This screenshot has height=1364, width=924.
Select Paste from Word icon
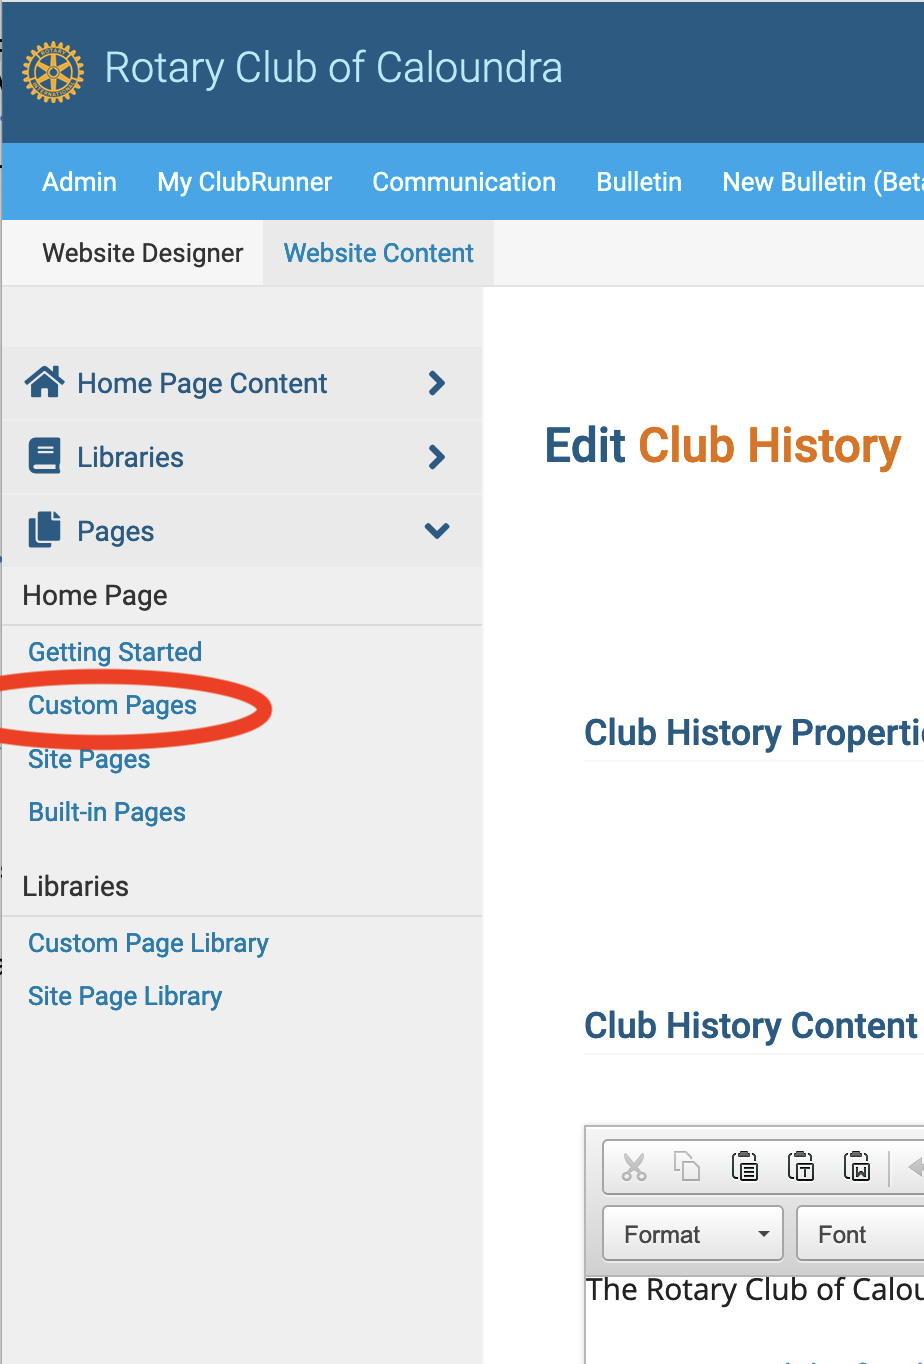(x=857, y=1167)
